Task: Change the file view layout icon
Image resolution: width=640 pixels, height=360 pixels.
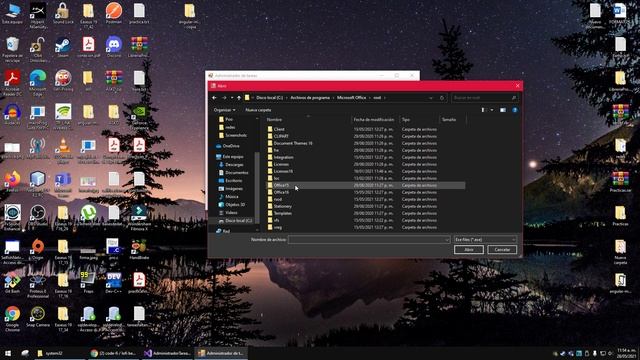Action: (x=484, y=110)
